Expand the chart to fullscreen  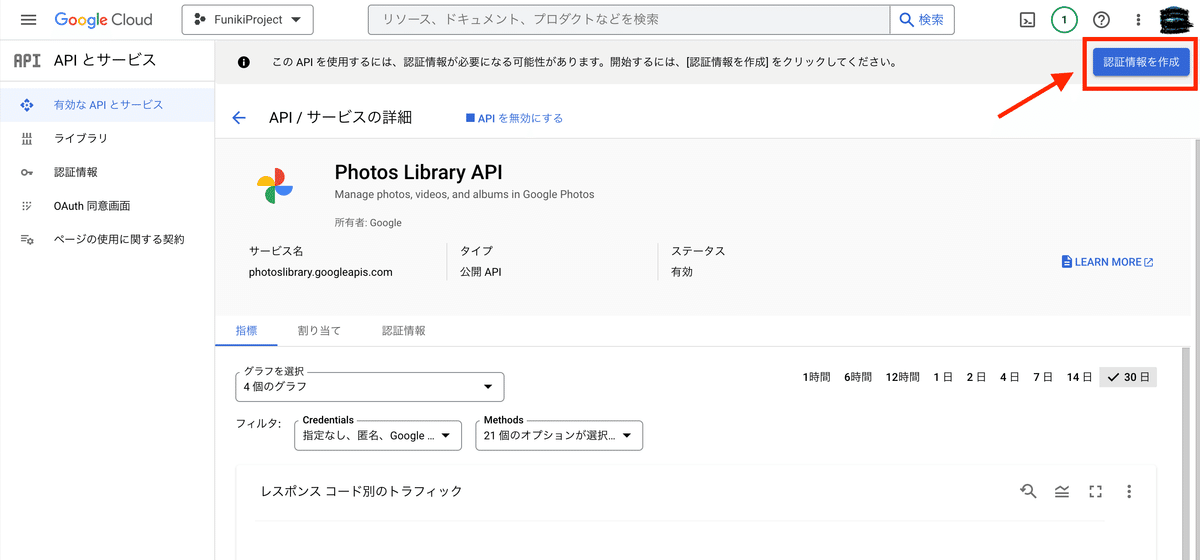[x=1095, y=491]
